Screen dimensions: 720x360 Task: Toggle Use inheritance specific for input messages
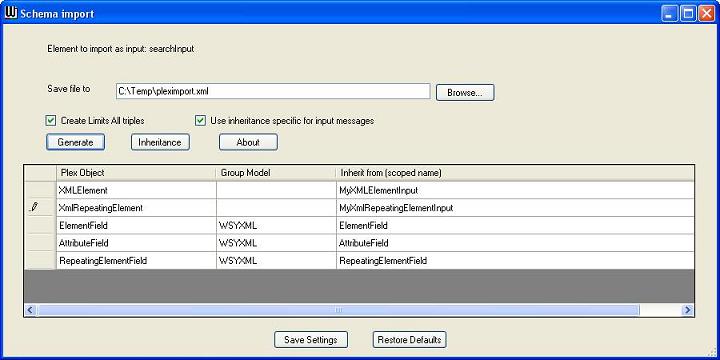coord(200,121)
